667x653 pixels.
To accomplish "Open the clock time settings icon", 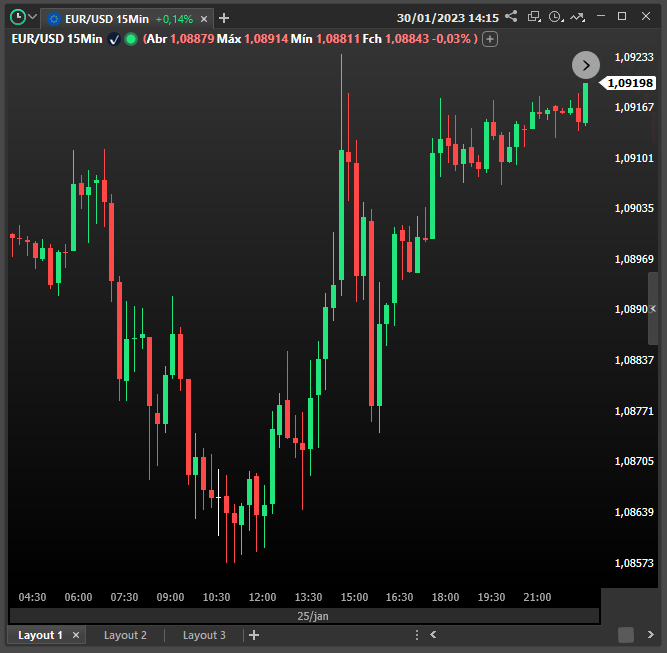I will (556, 17).
